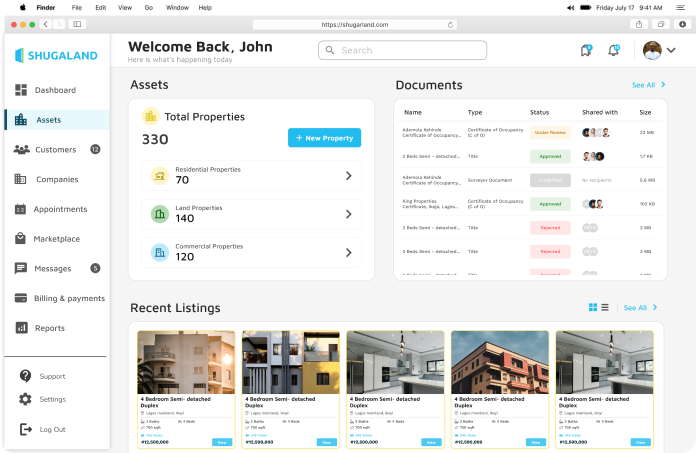Open bookmarks icon in header

click(586, 50)
